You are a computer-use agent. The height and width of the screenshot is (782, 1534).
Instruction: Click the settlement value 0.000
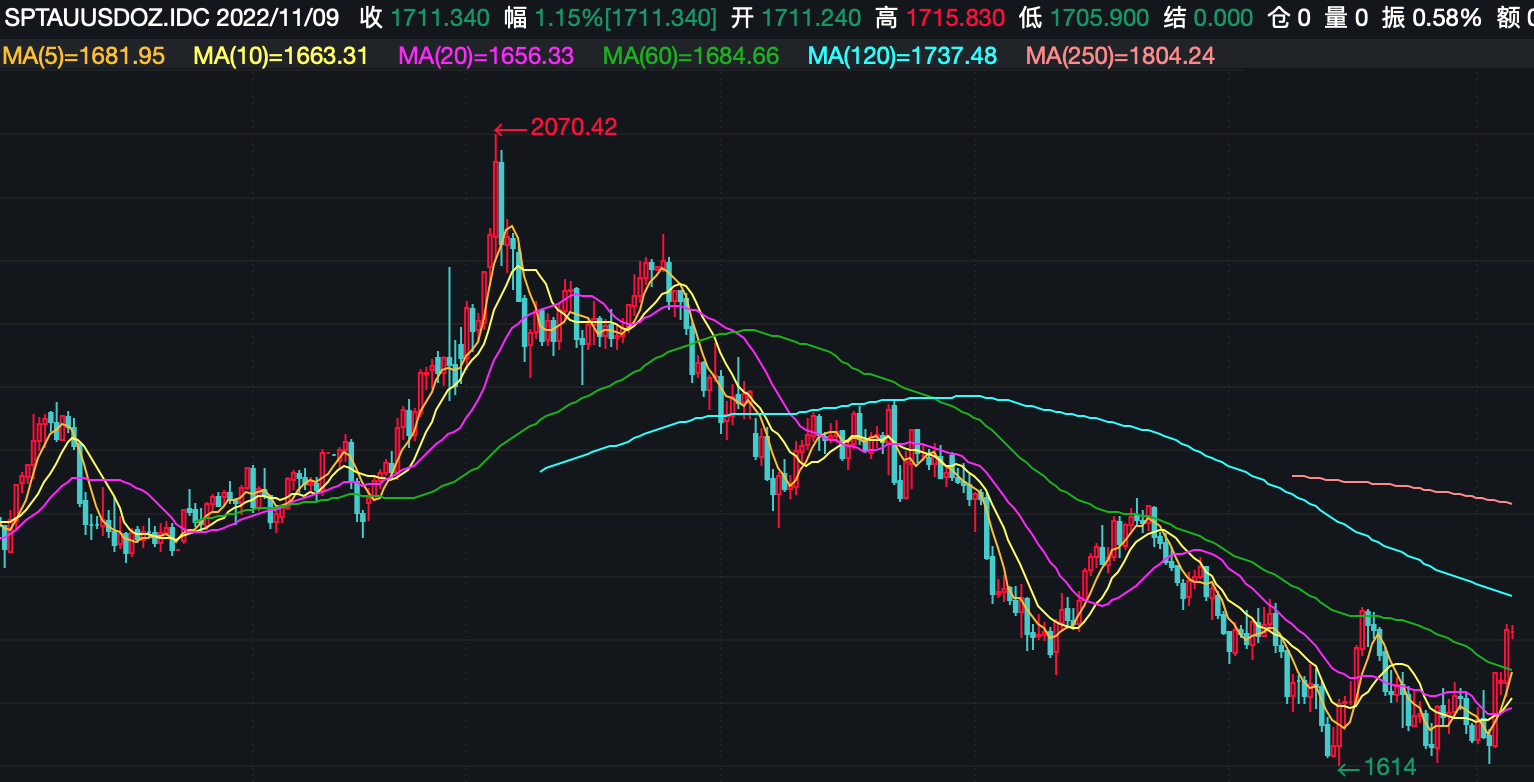[x=1223, y=17]
